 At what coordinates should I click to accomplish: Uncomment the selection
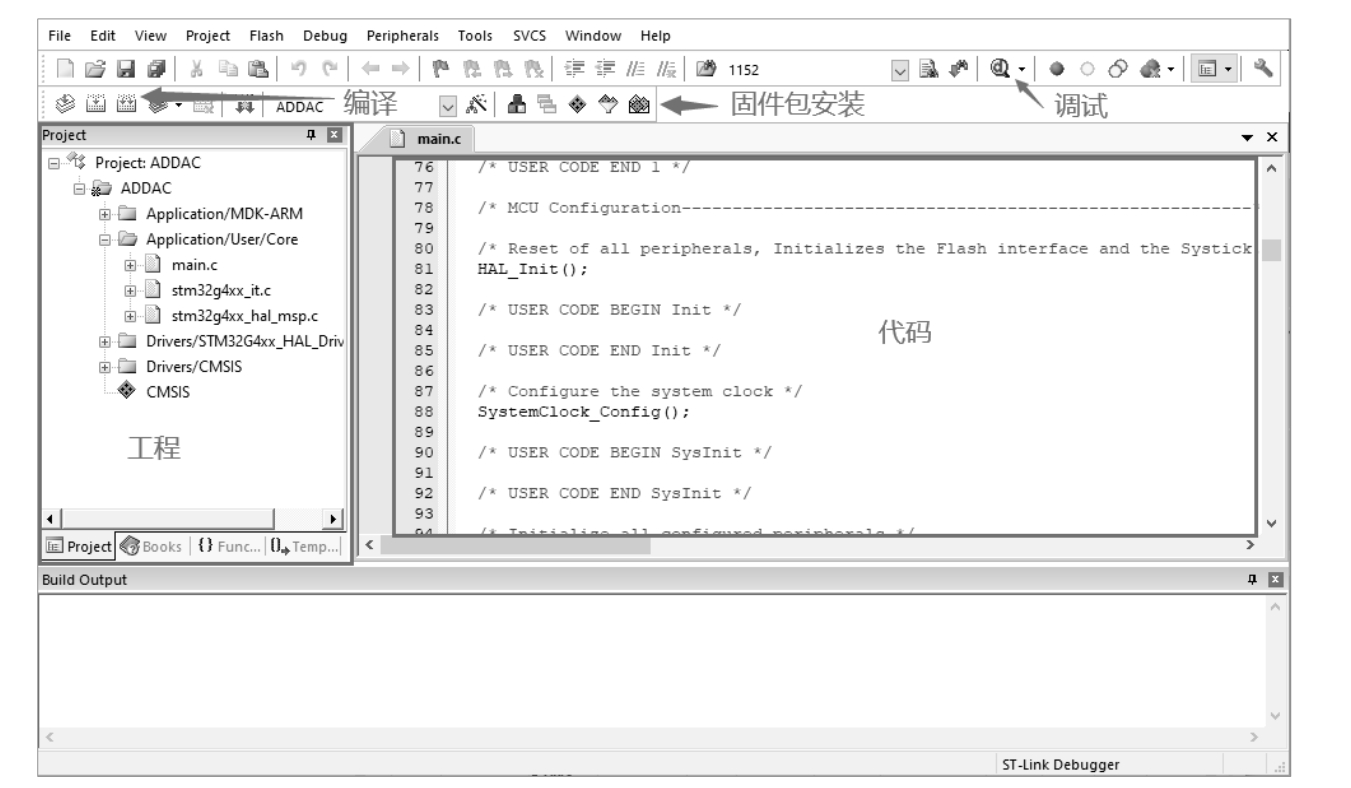[x=666, y=69]
